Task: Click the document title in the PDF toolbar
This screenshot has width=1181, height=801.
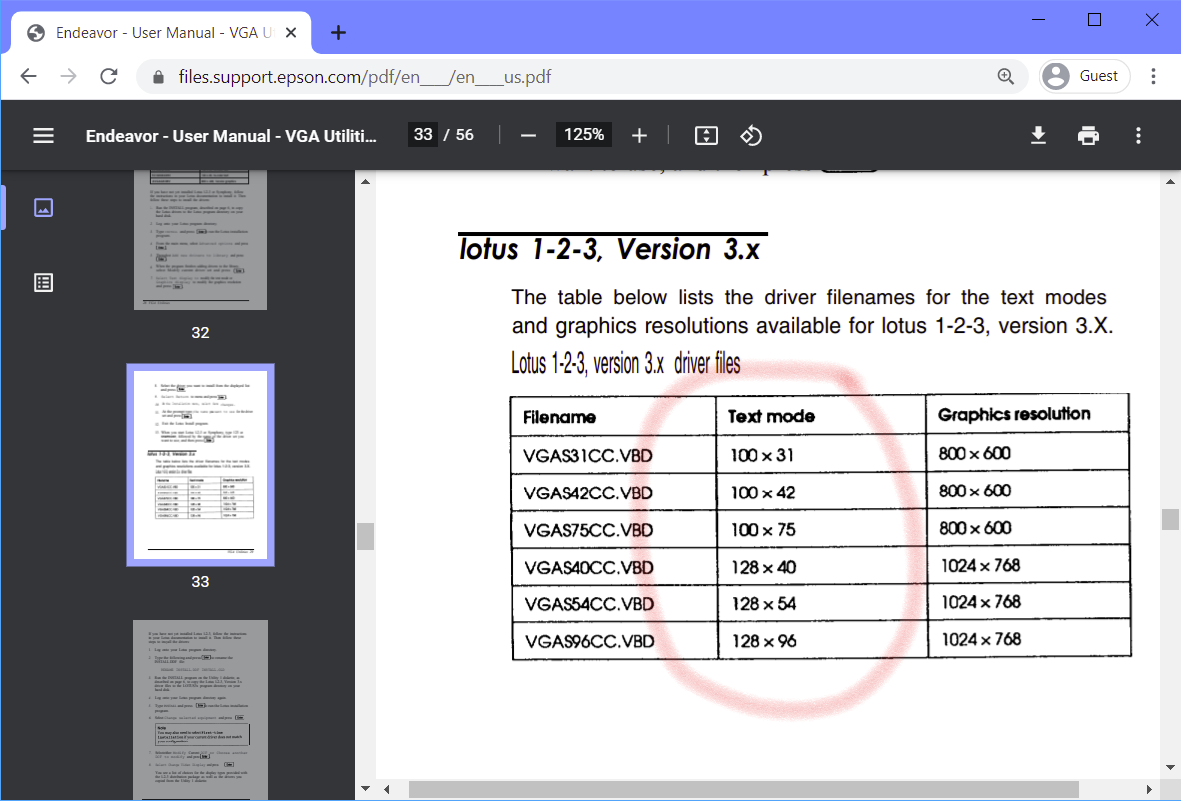Action: click(x=230, y=136)
